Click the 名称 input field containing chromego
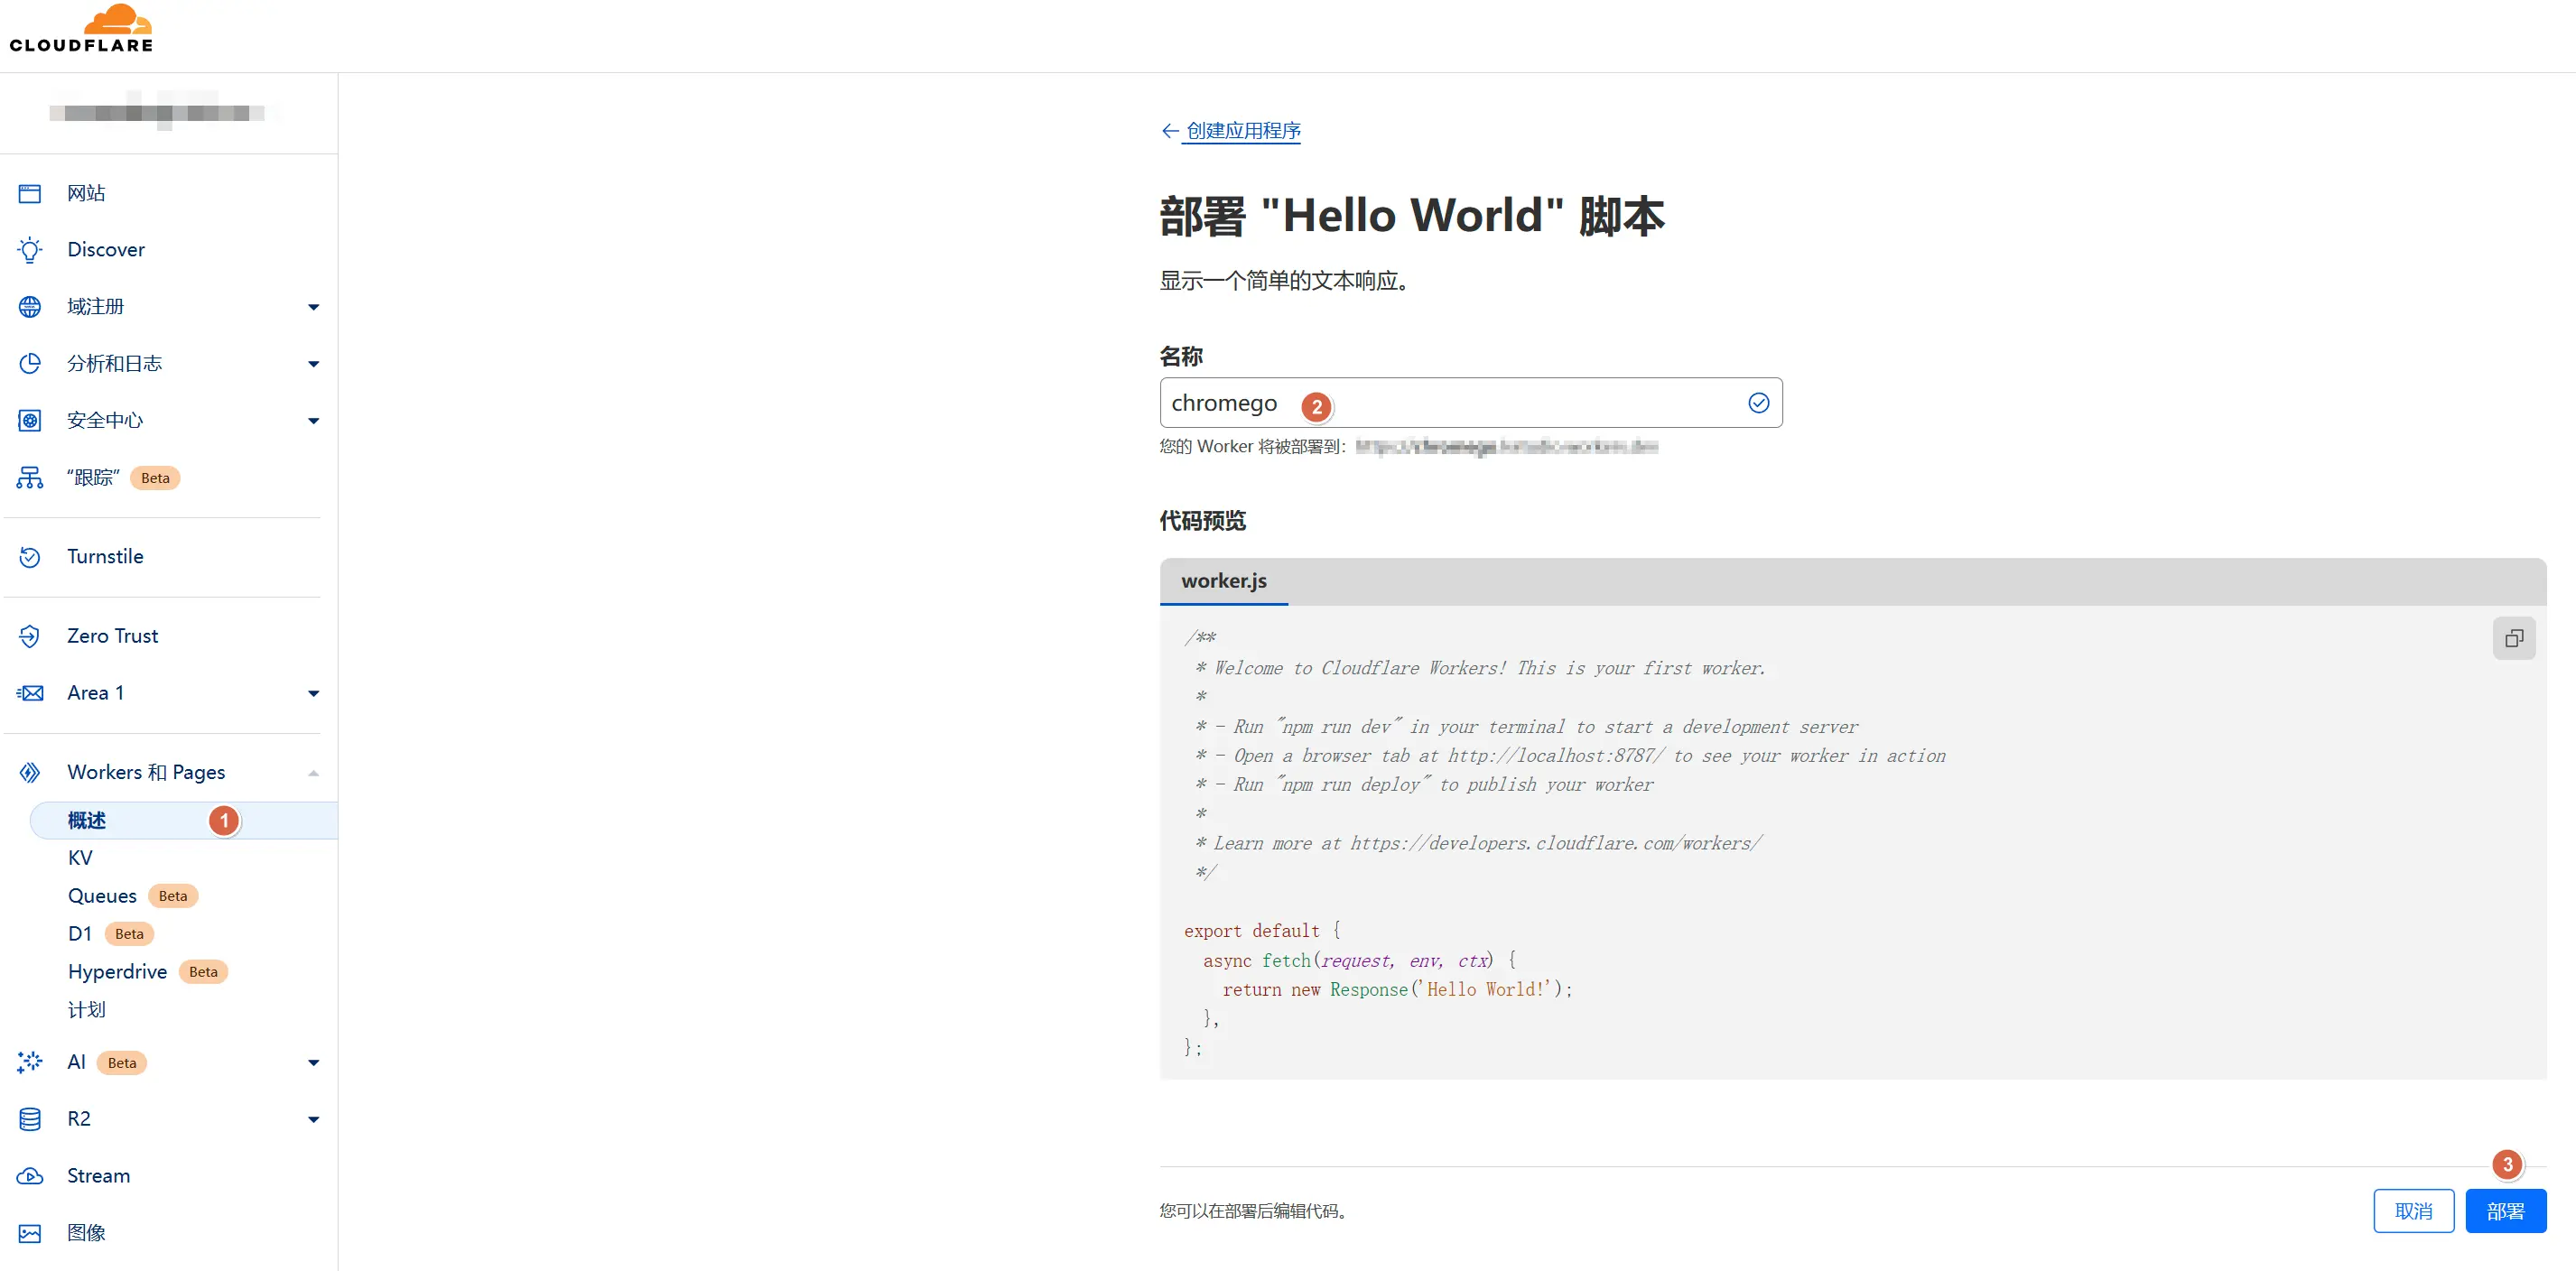2576x1271 pixels. click(1470, 403)
